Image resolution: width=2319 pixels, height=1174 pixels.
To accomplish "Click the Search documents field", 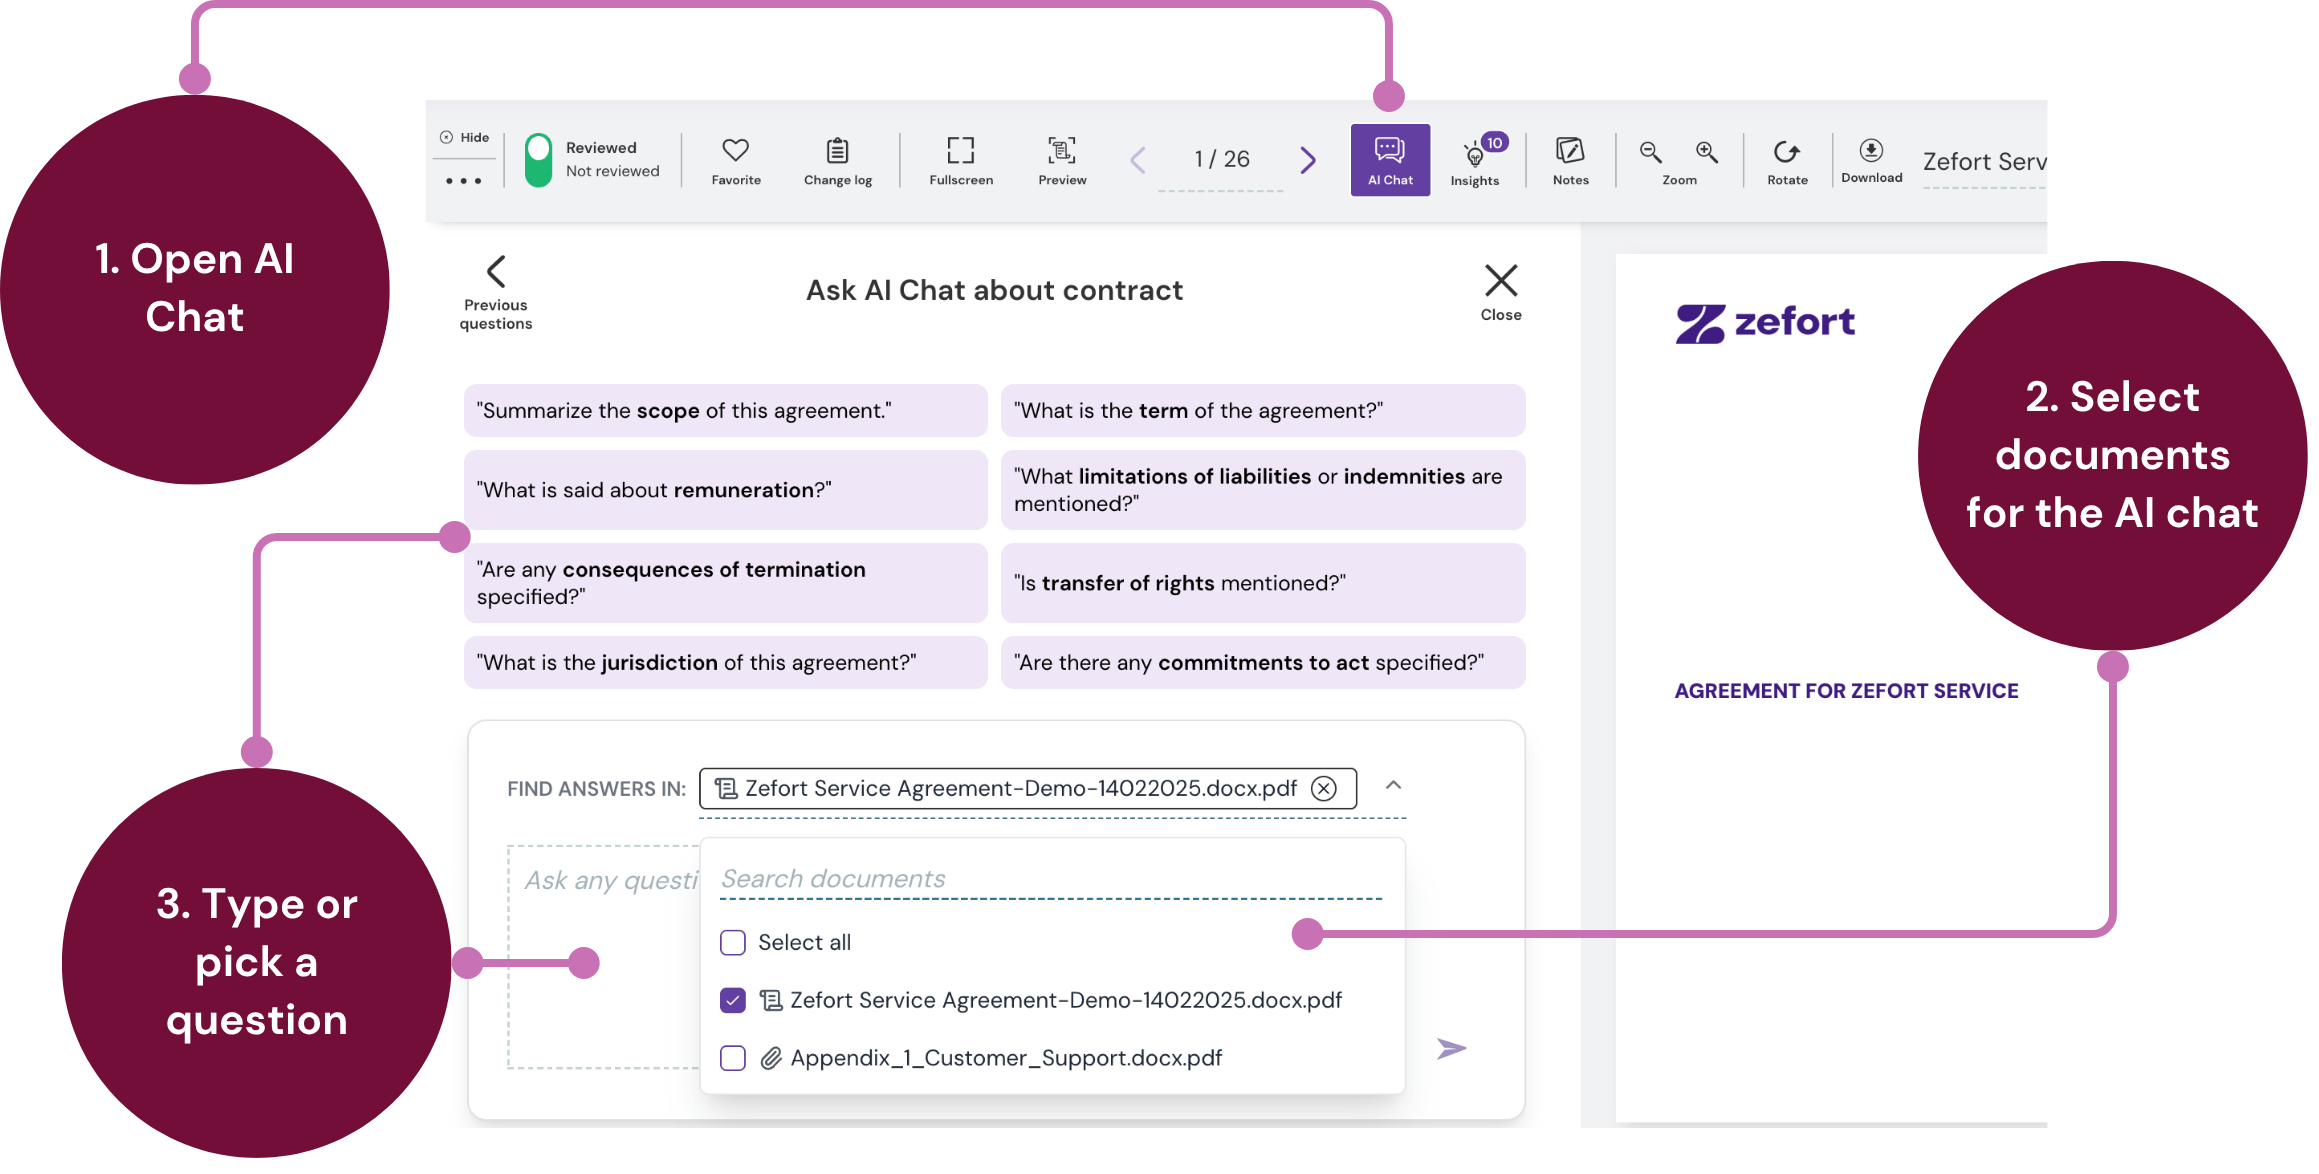I will tap(1051, 879).
